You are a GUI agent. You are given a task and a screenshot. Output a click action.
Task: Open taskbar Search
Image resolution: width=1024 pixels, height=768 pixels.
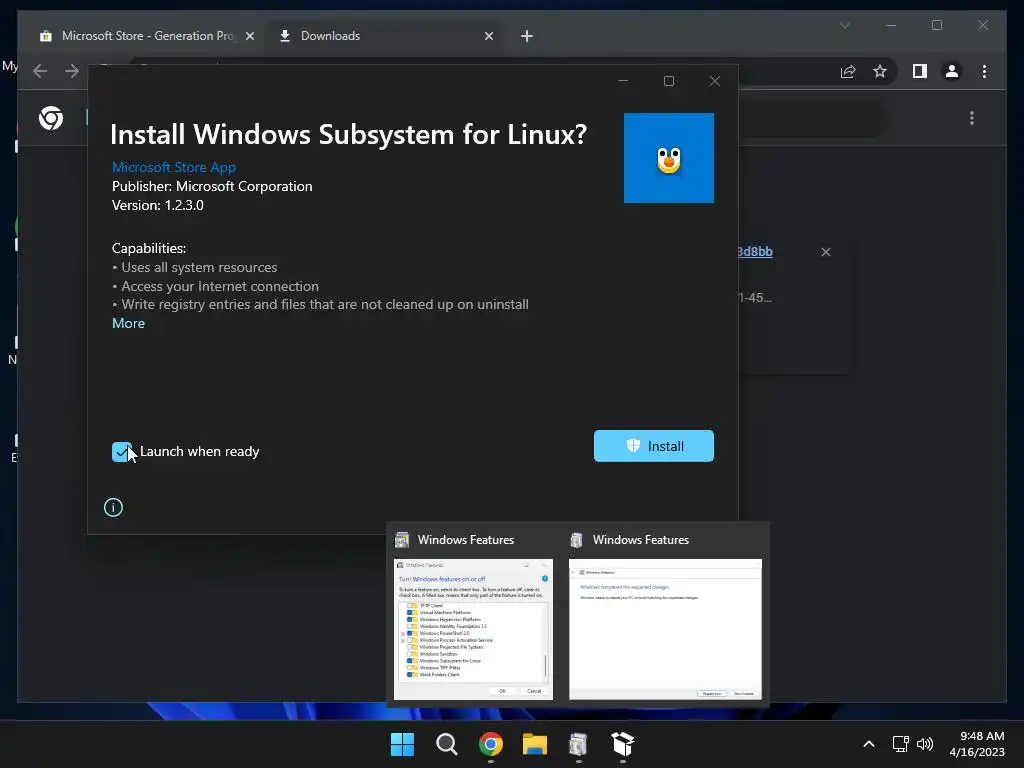447,744
